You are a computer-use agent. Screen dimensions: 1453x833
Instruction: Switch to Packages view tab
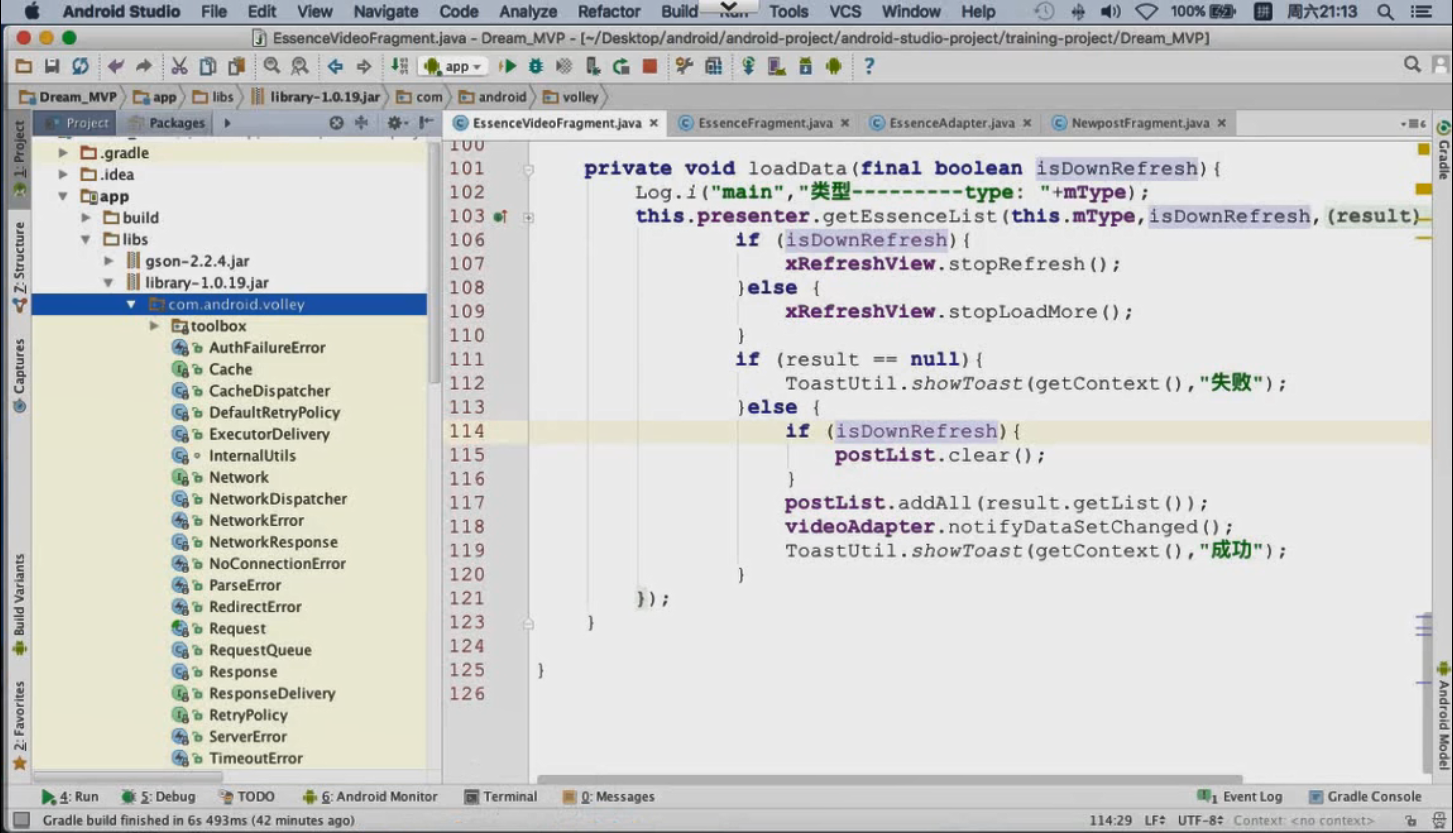point(166,123)
